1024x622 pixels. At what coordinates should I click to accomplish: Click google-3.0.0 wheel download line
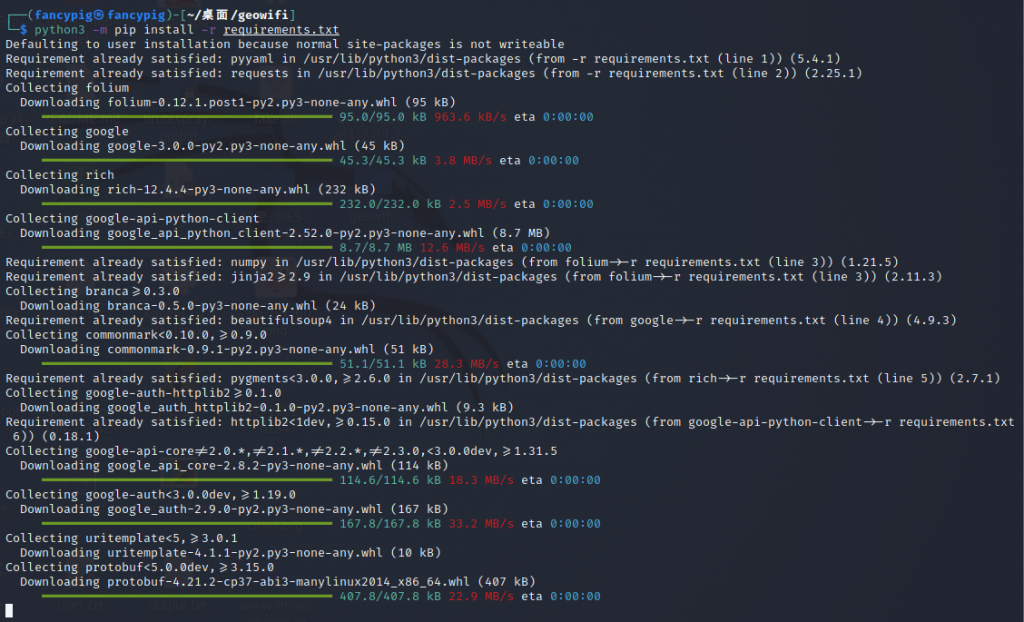point(212,146)
